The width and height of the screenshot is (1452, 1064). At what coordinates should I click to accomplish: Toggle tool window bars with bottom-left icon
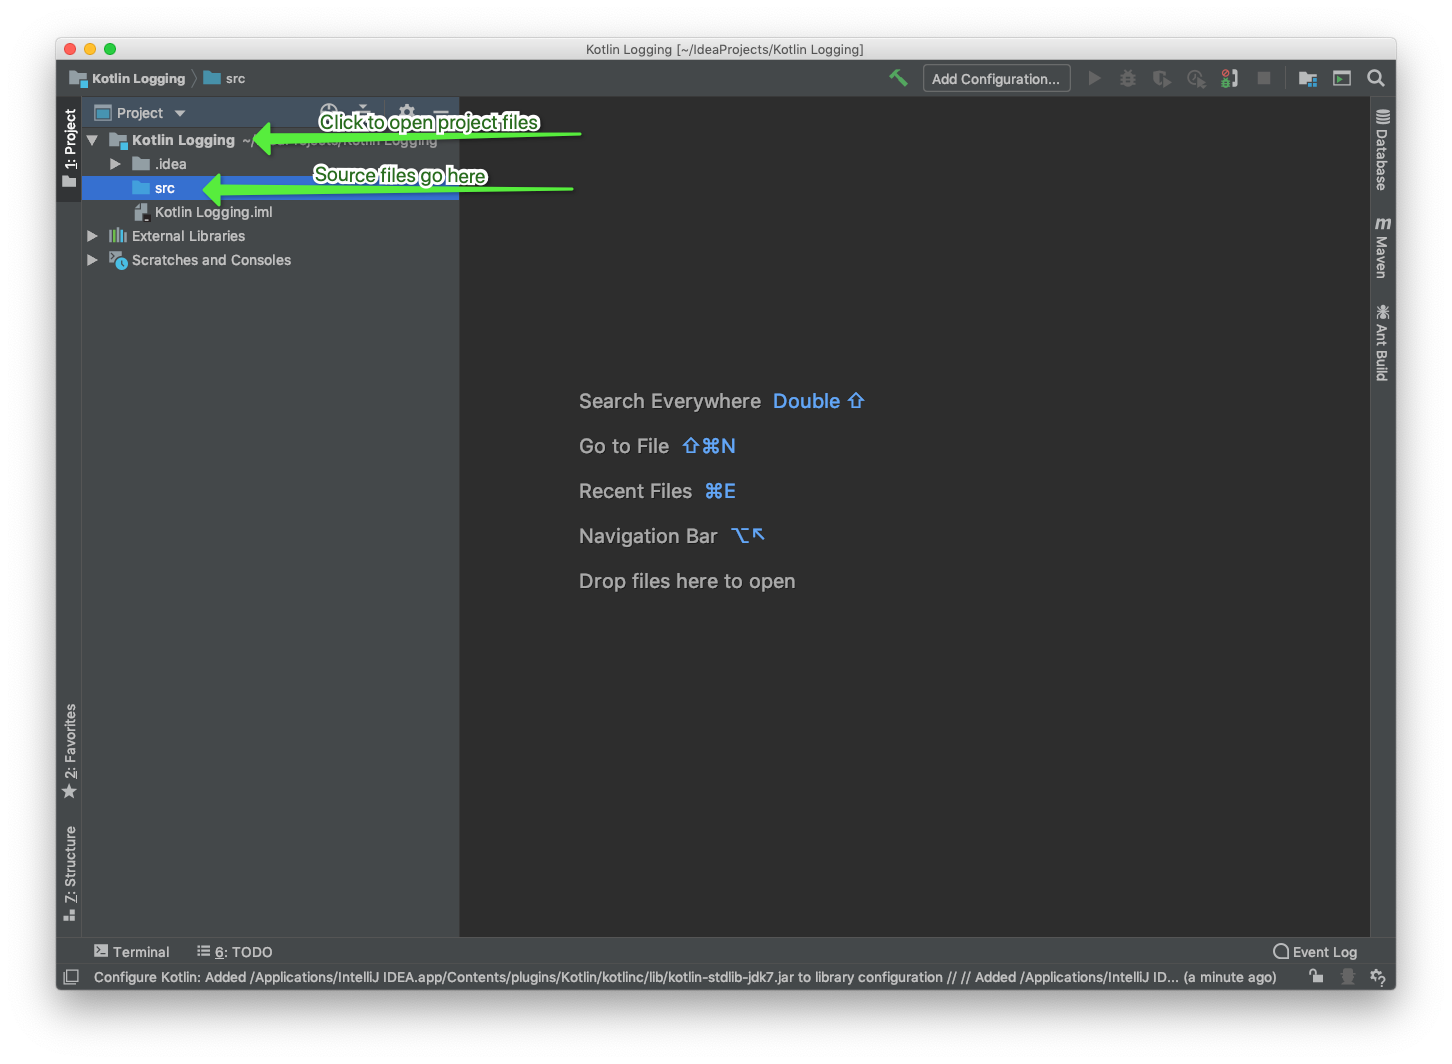71,977
